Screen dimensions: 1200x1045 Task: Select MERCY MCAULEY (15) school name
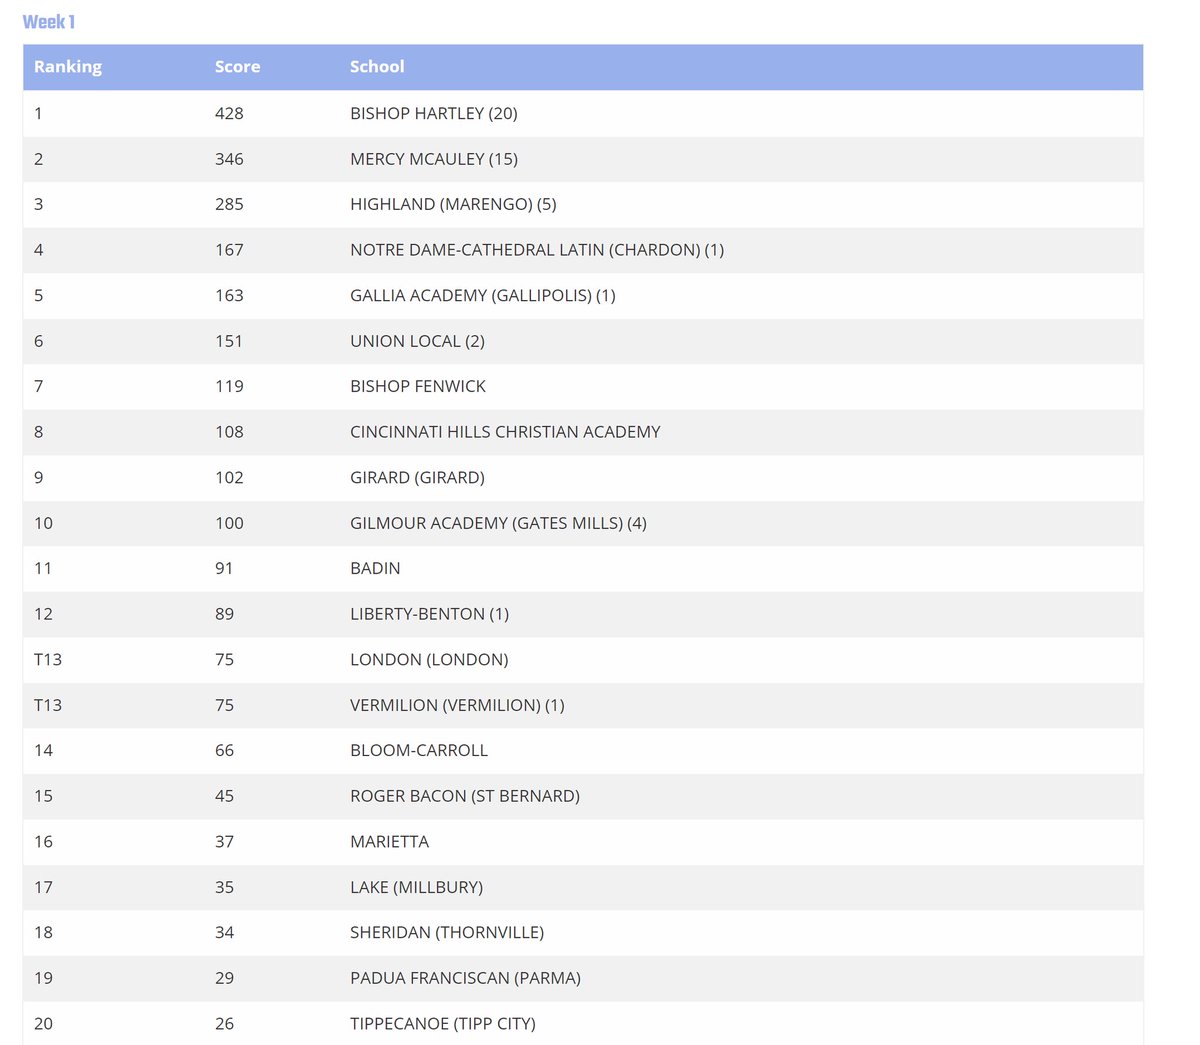click(434, 159)
